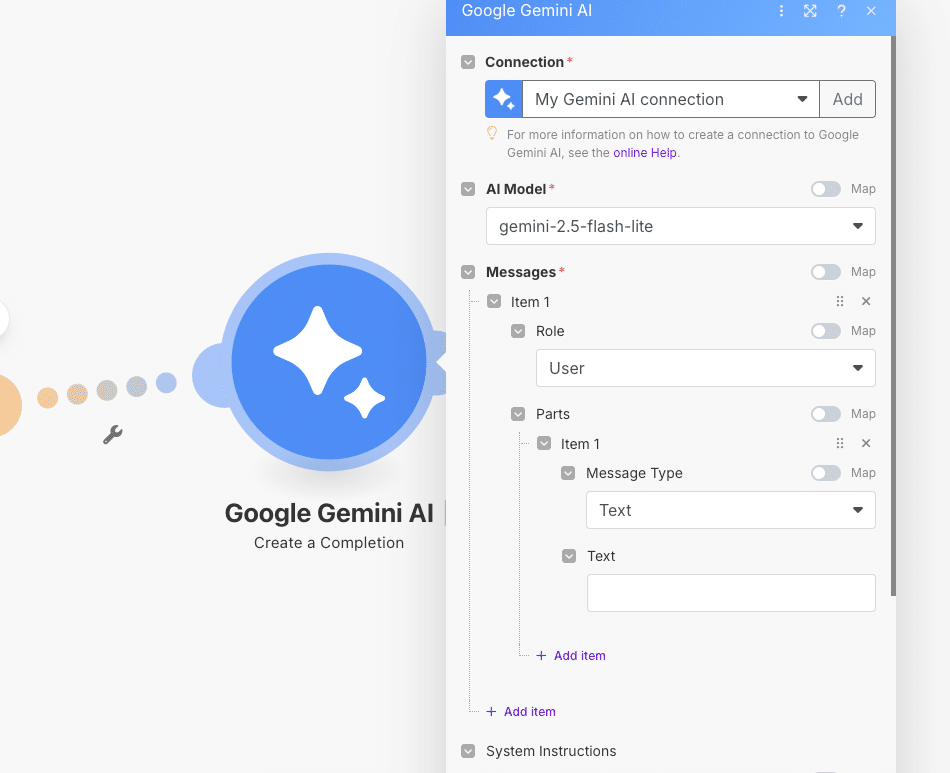The image size is (950, 773).
Task: Click the Gemini sparkle connection icon
Action: pos(503,99)
